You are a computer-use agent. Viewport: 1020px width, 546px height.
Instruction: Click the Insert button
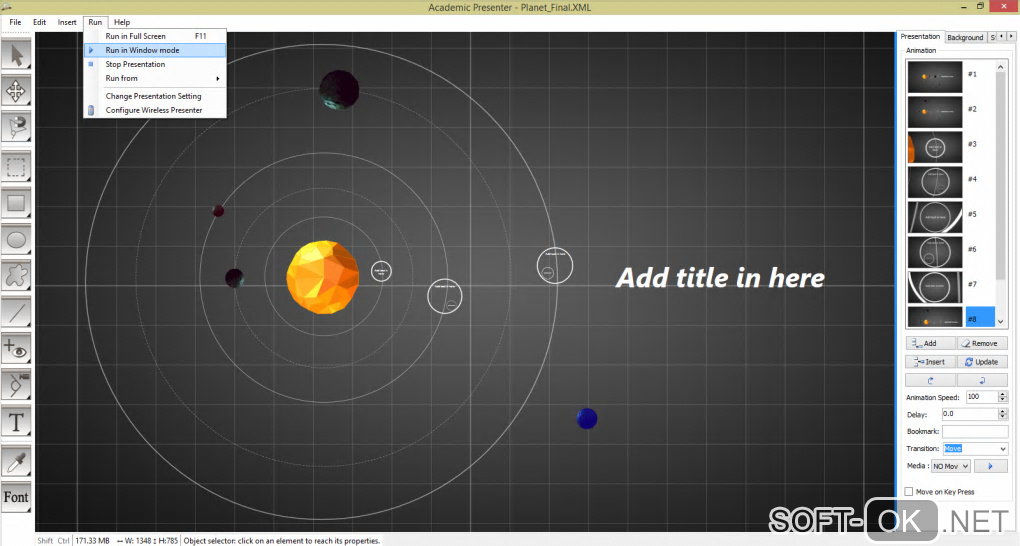[930, 362]
